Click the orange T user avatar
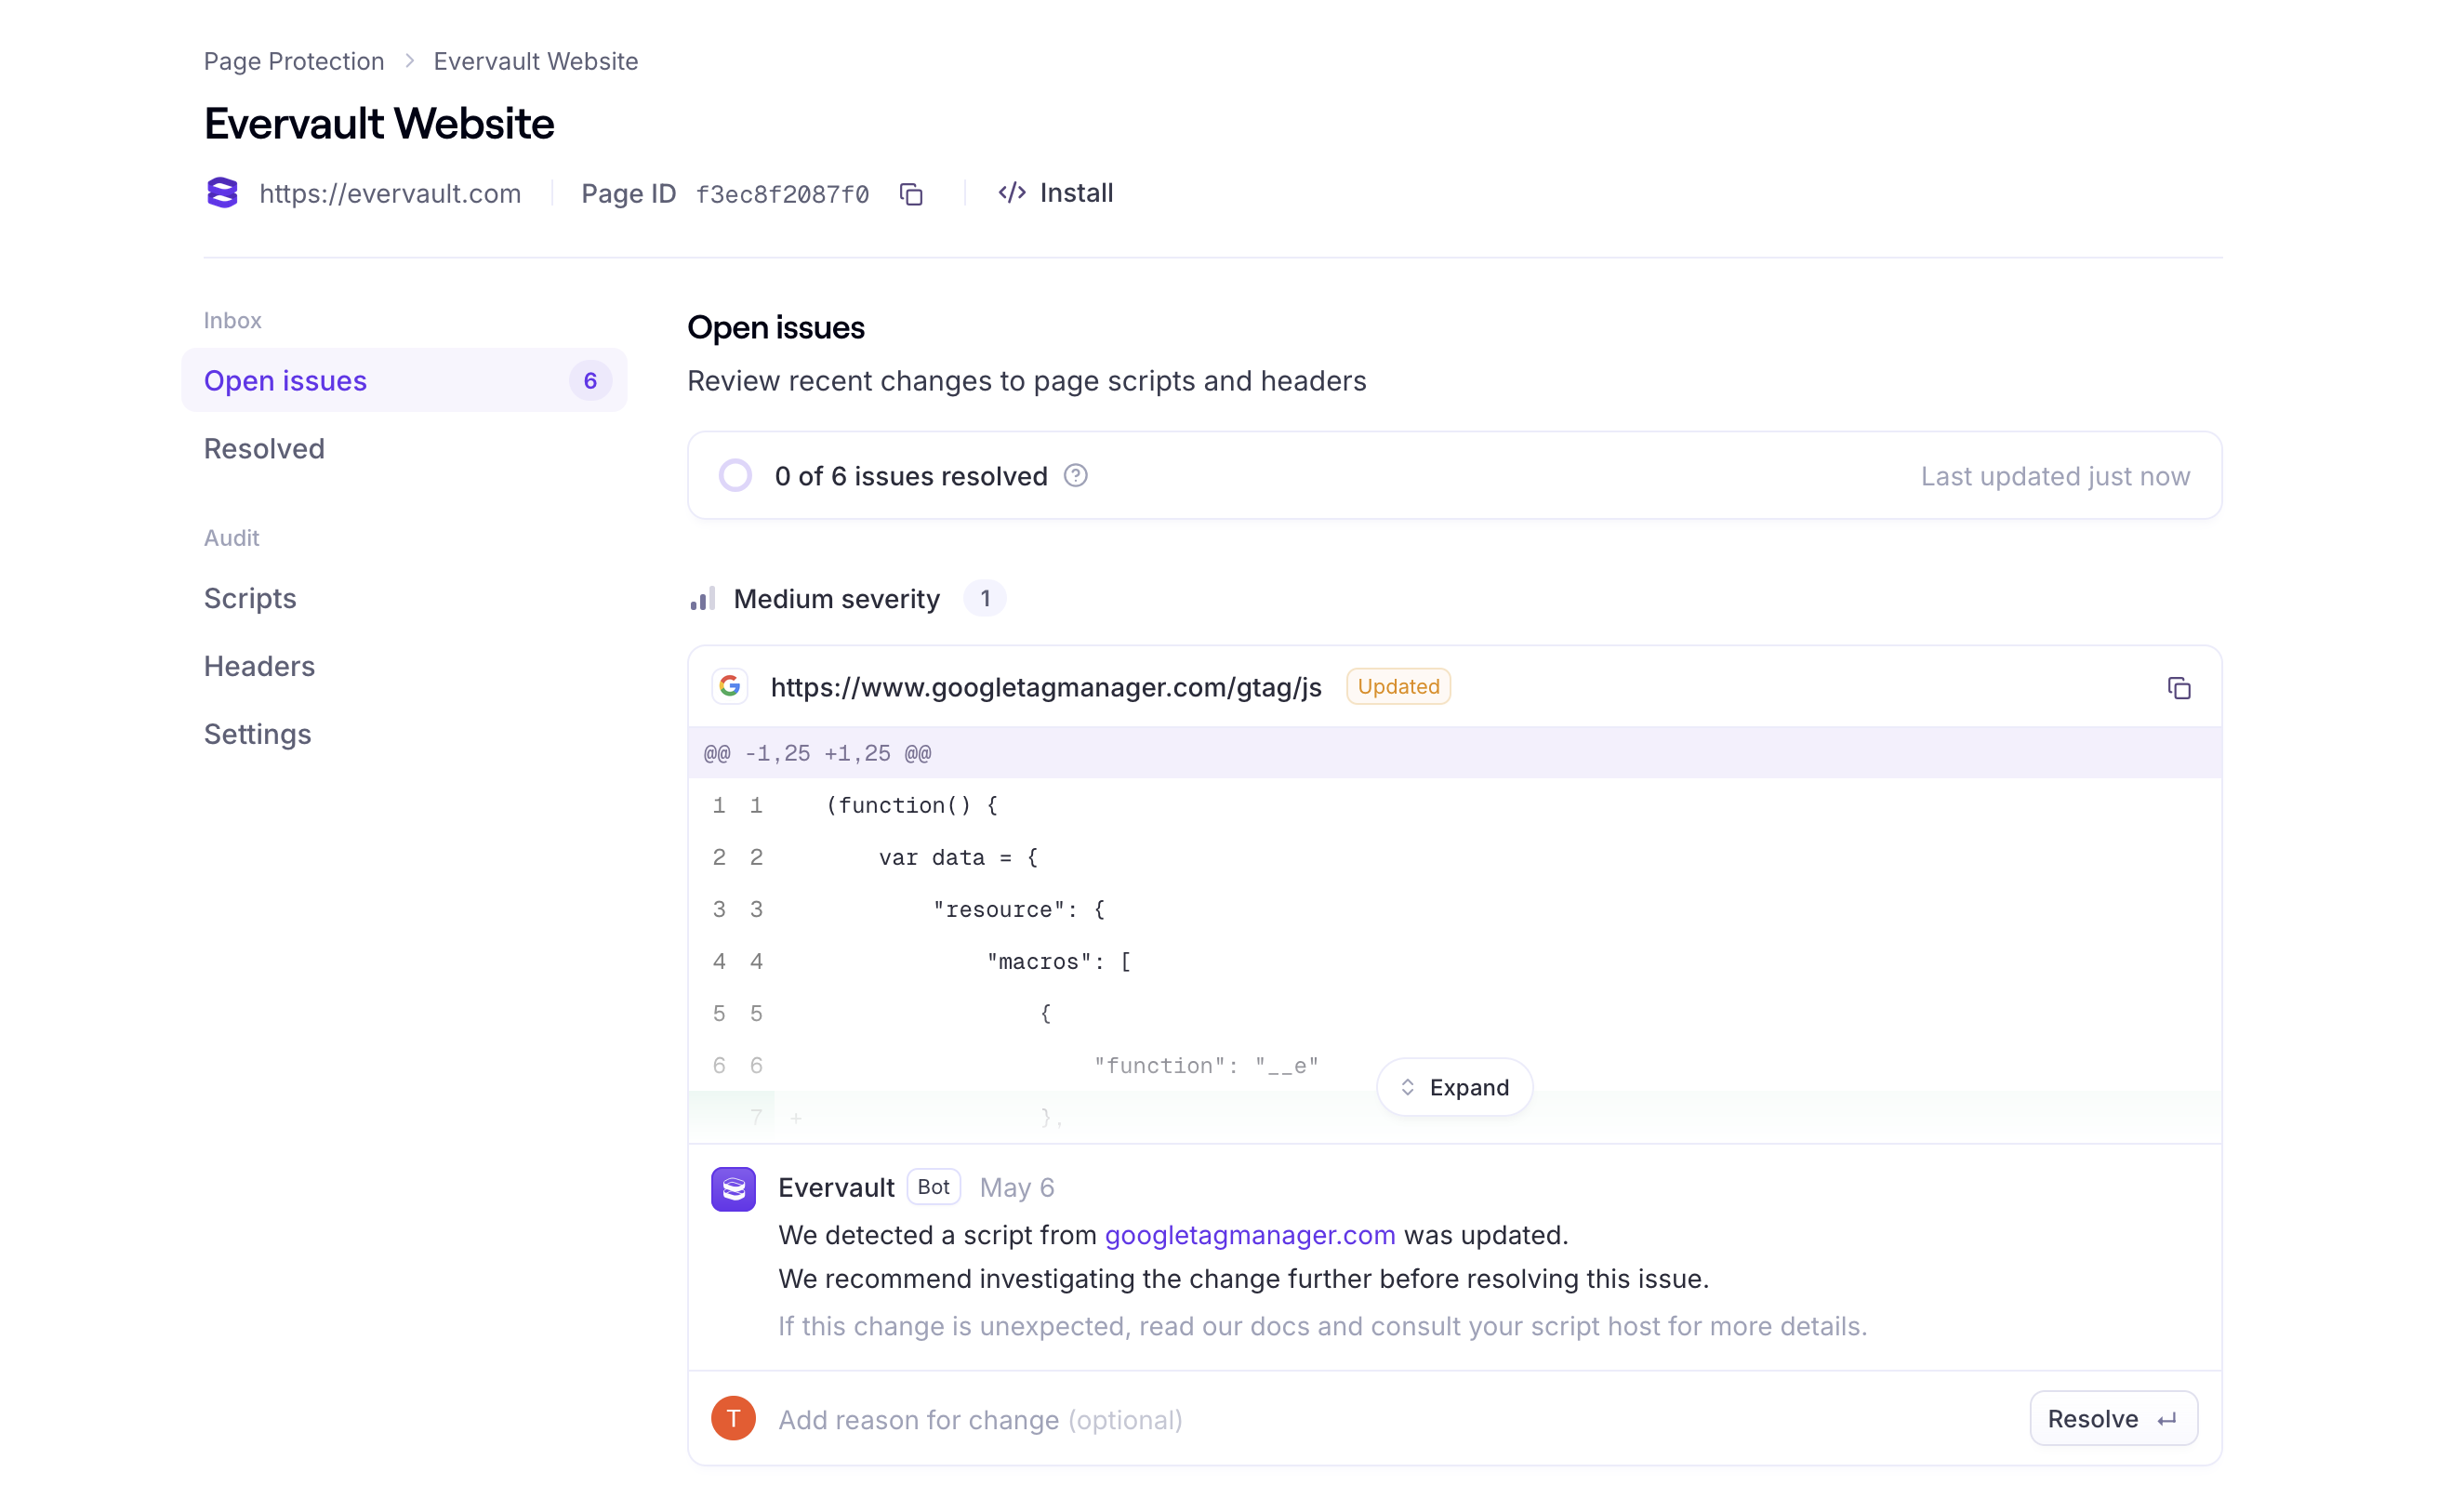Image resolution: width=2464 pixels, height=1512 pixels. (733, 1418)
